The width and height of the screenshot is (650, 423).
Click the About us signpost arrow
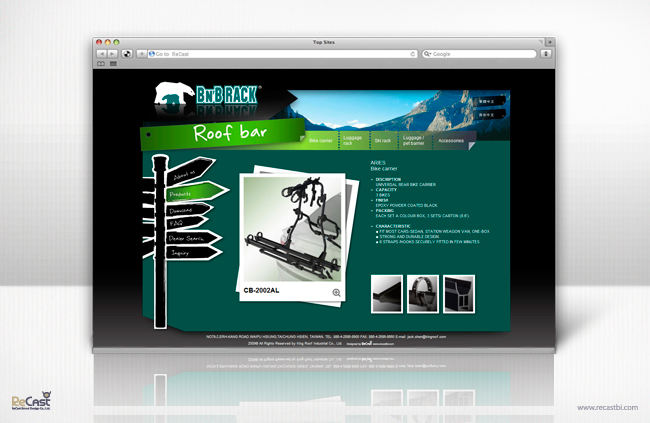[190, 170]
